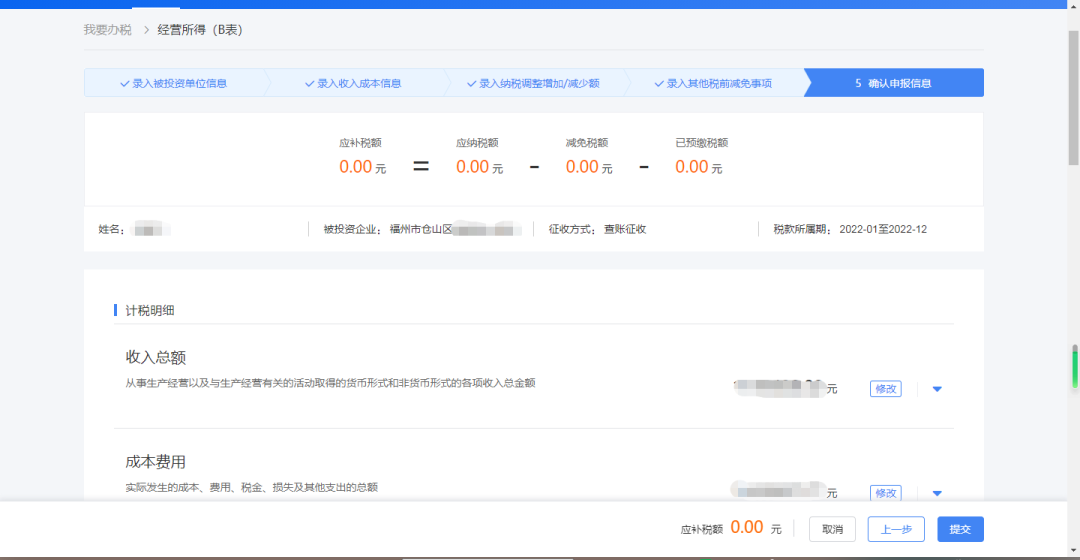This screenshot has width=1080, height=560.
Task: Click the 已预缴税额 amount in formula
Action: [692, 167]
